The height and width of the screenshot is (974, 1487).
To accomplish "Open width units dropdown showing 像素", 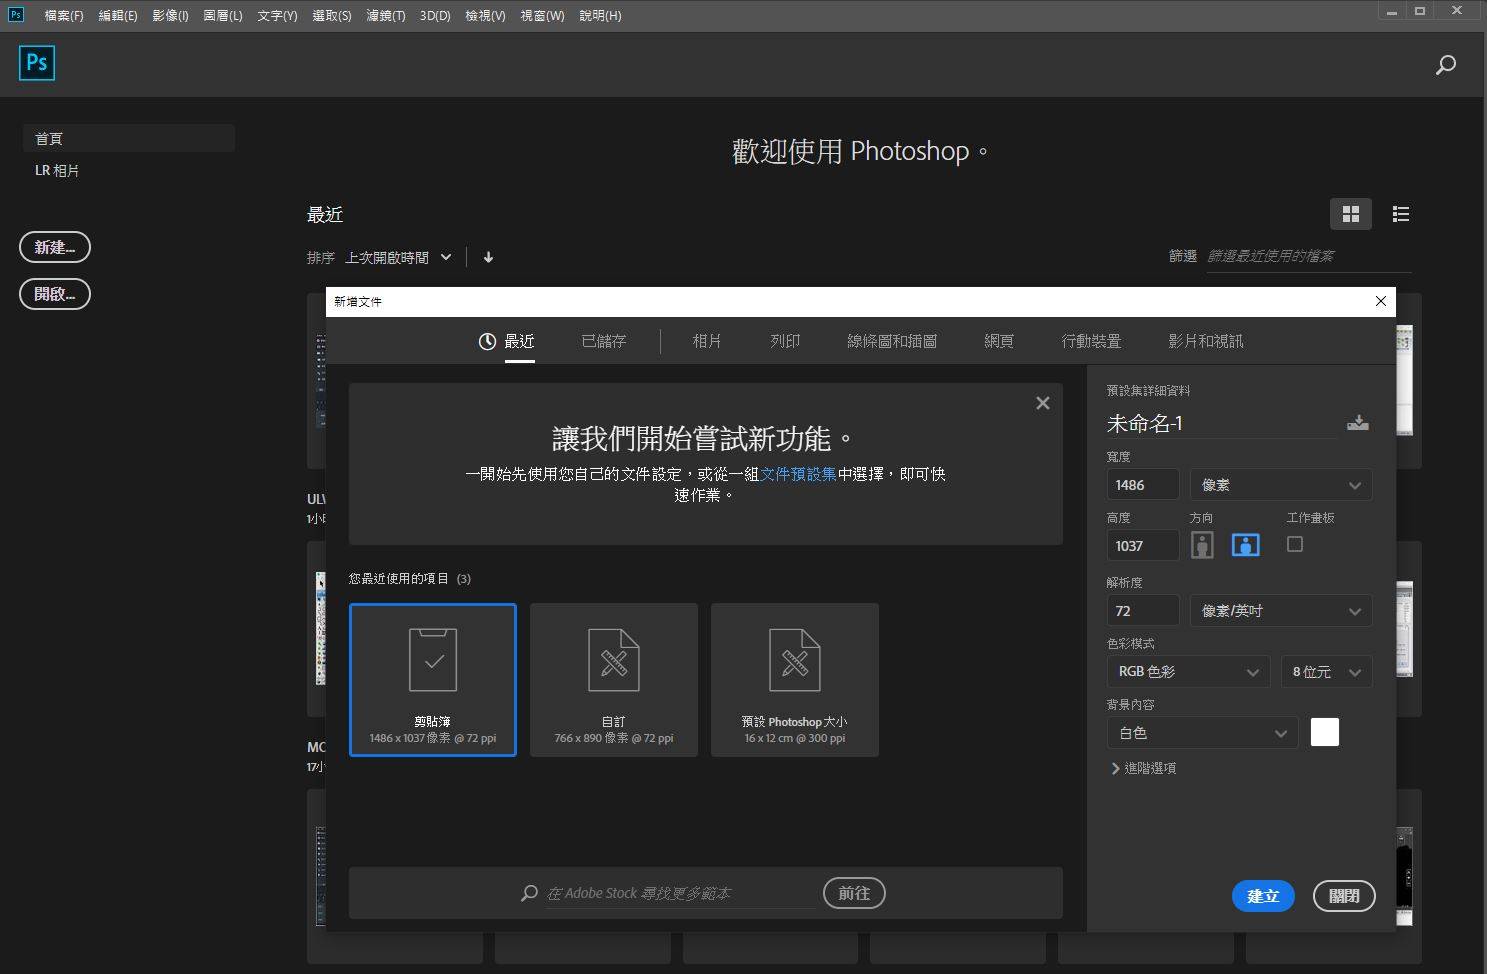I will [1281, 485].
